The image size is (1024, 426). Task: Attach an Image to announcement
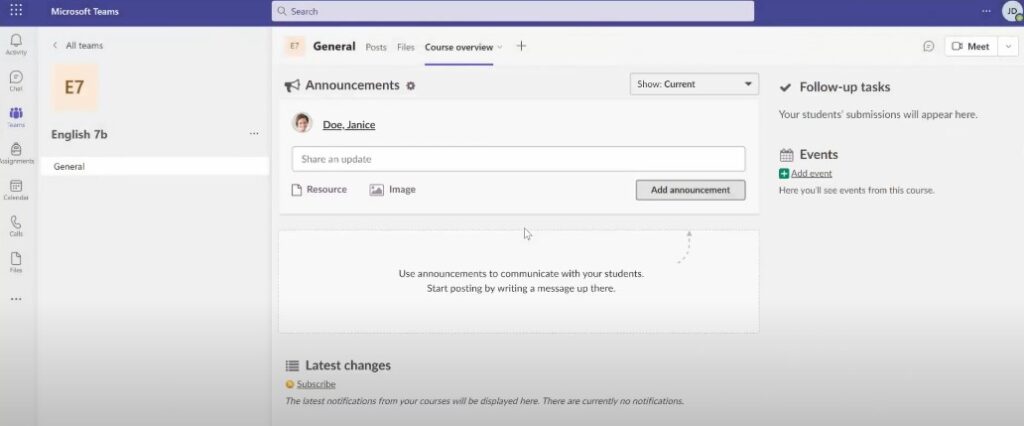(x=392, y=189)
